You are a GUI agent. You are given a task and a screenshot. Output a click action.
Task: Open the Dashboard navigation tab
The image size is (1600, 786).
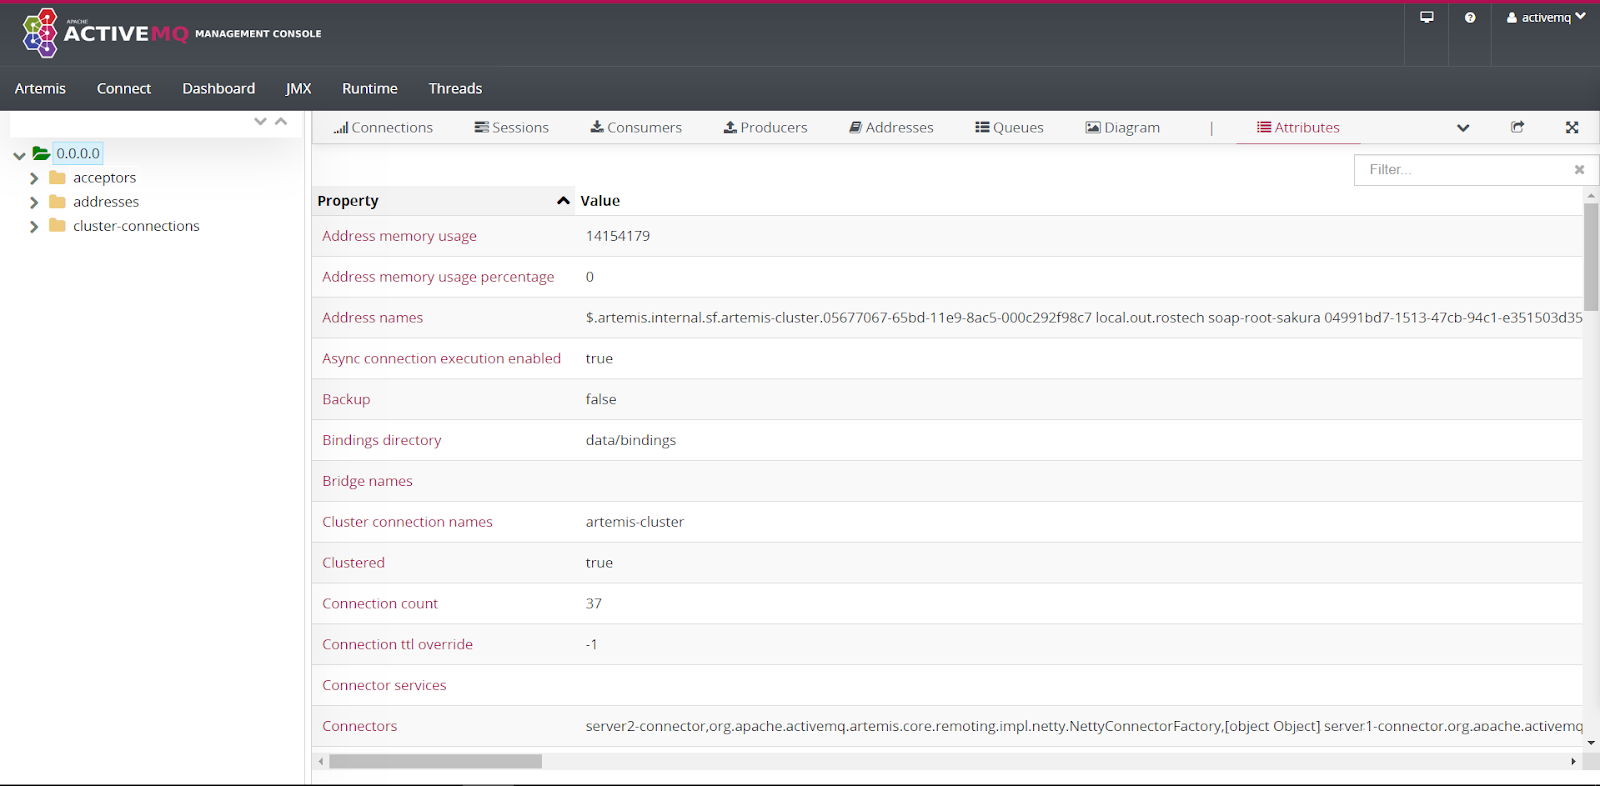pyautogui.click(x=218, y=88)
